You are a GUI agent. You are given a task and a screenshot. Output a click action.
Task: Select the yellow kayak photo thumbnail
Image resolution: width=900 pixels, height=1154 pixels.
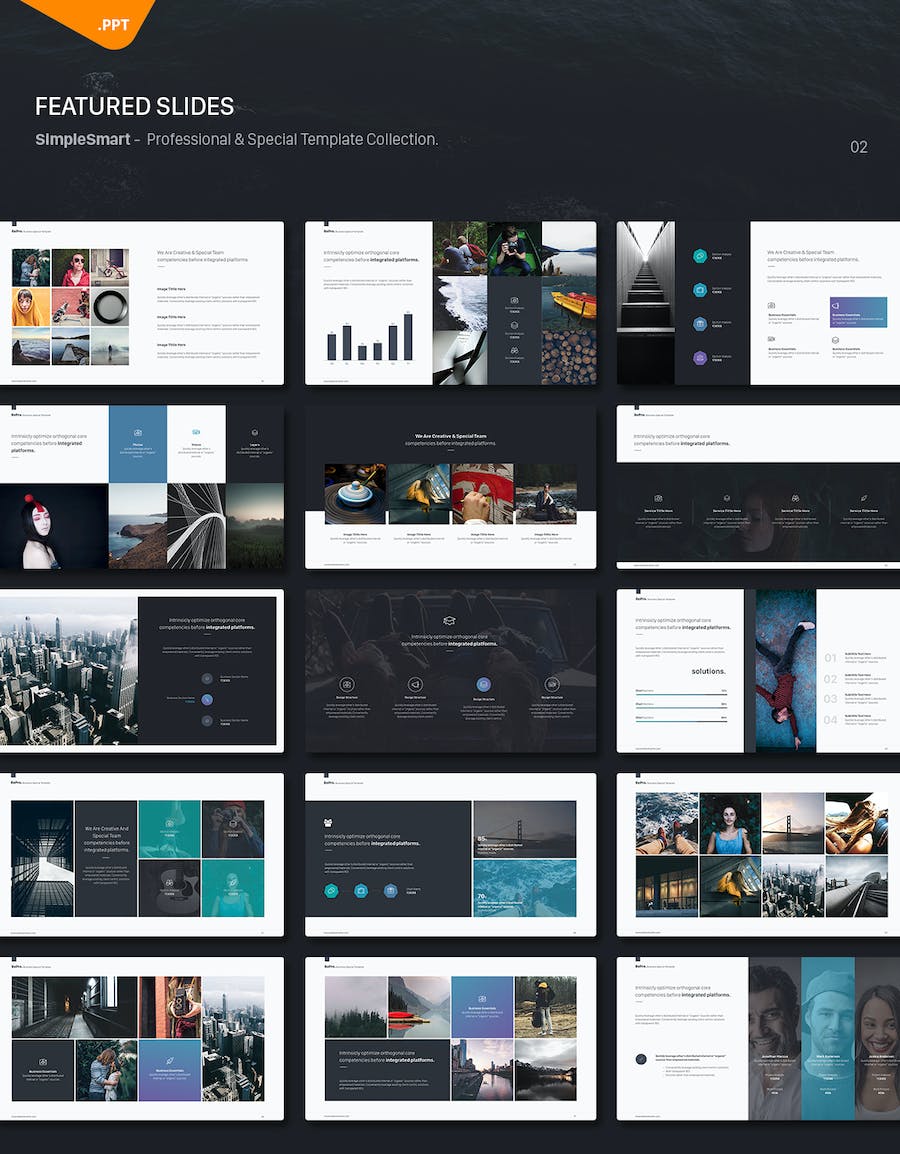pyautogui.click(x=569, y=304)
